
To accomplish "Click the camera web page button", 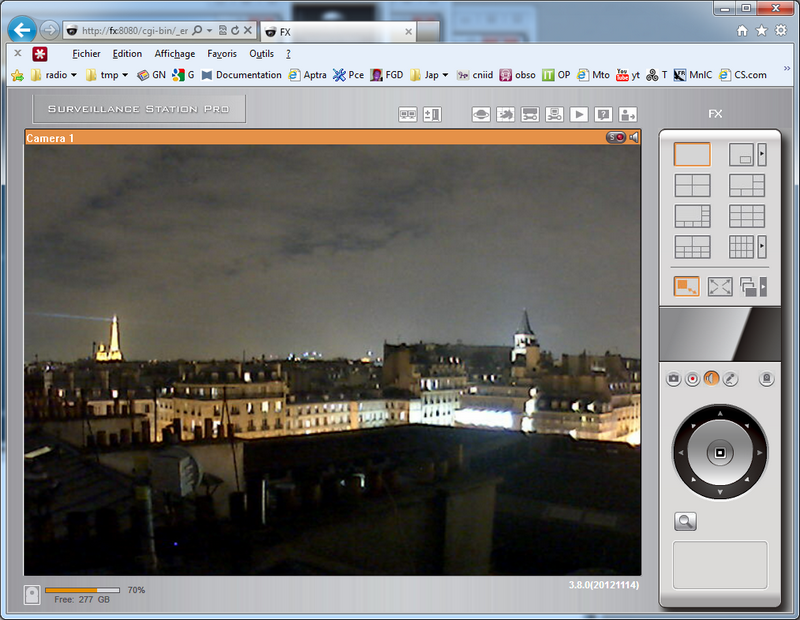I will pyautogui.click(x=766, y=379).
